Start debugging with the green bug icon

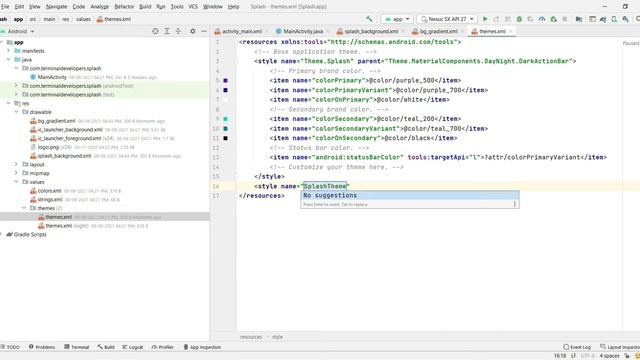[519, 19]
